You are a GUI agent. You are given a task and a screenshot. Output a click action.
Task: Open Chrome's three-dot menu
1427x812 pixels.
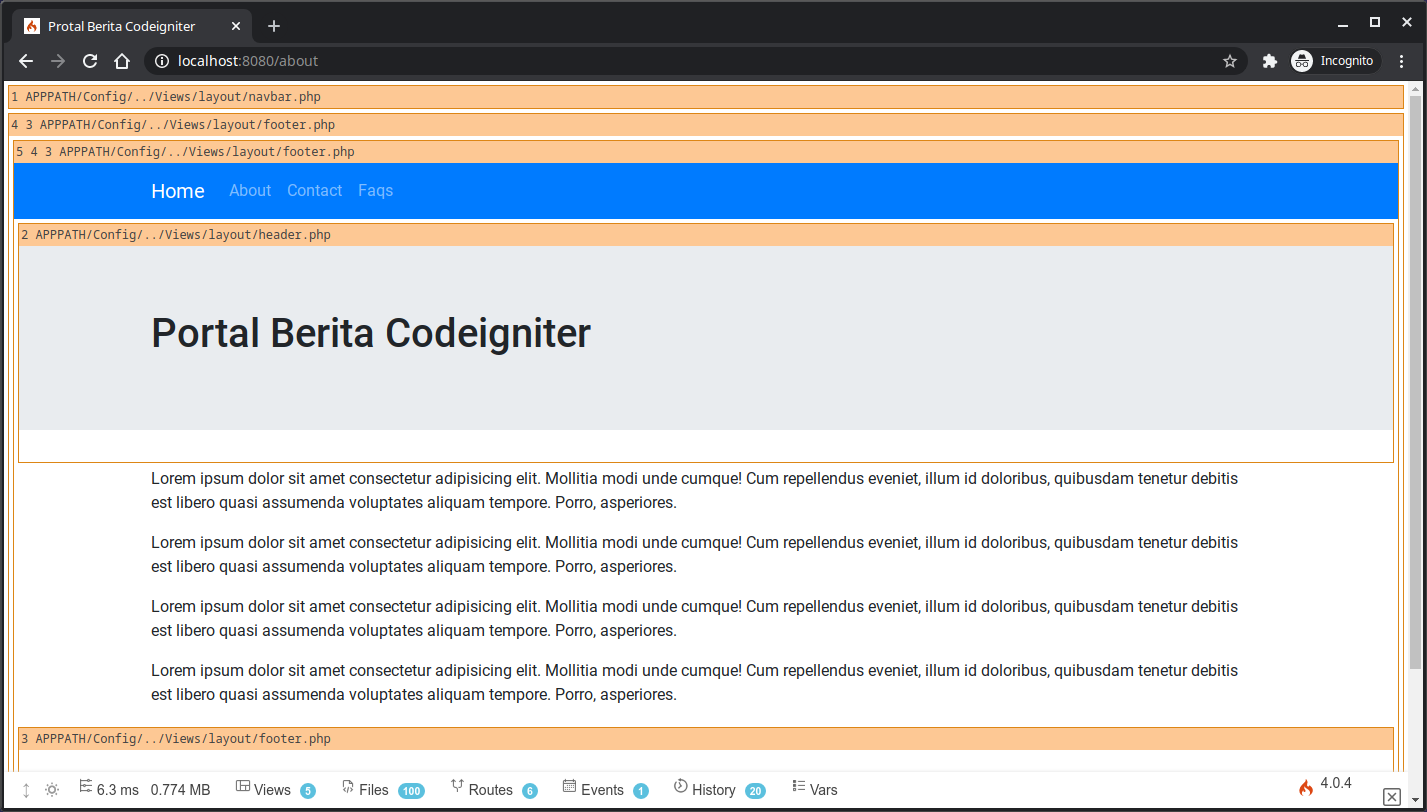[x=1403, y=60]
